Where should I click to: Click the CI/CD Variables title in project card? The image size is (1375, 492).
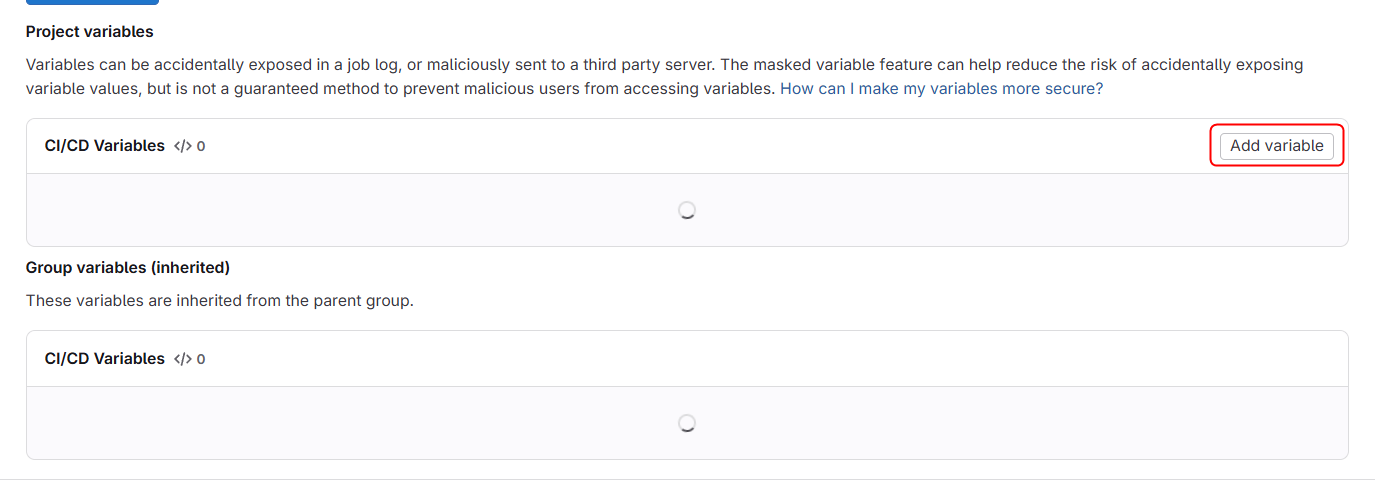pyautogui.click(x=105, y=146)
